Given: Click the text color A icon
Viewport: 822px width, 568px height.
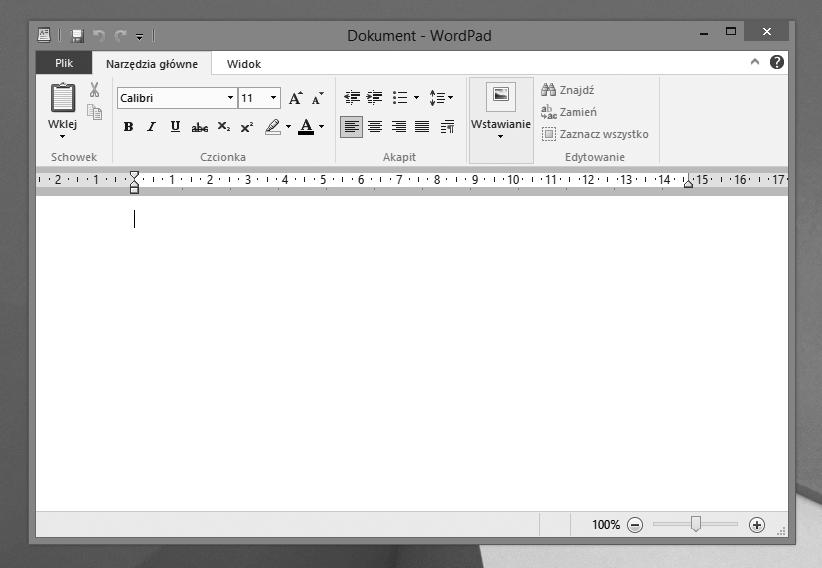Looking at the screenshot, I should coord(306,126).
